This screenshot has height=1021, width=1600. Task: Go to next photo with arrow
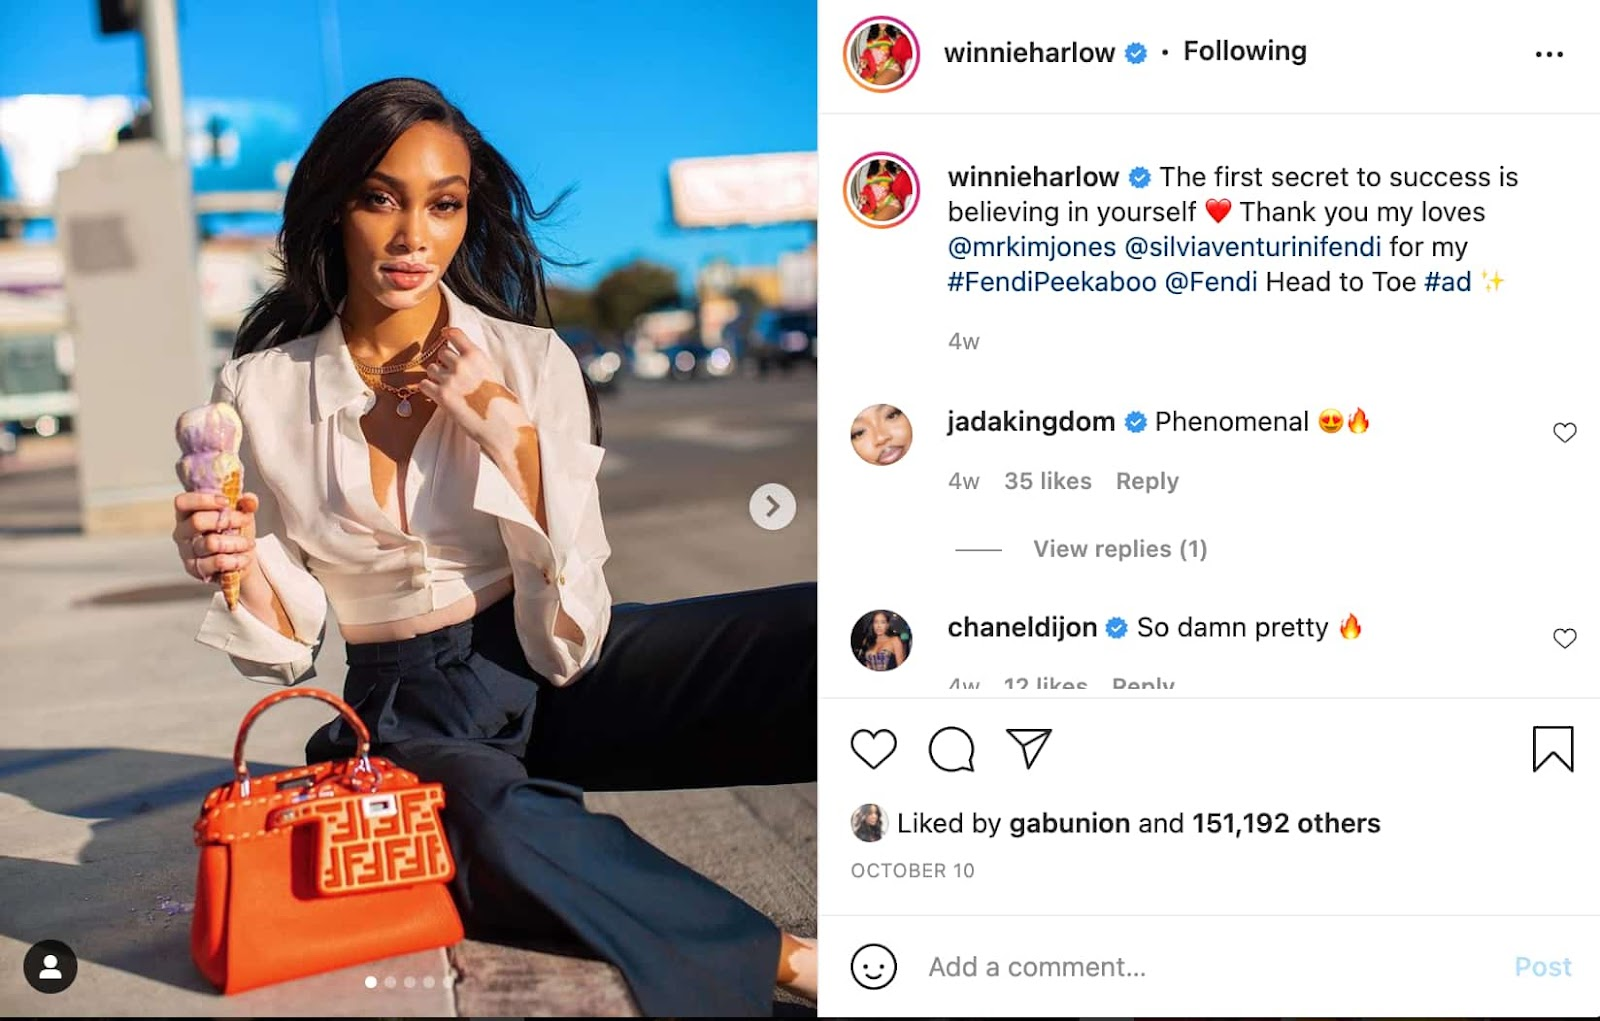point(772,507)
